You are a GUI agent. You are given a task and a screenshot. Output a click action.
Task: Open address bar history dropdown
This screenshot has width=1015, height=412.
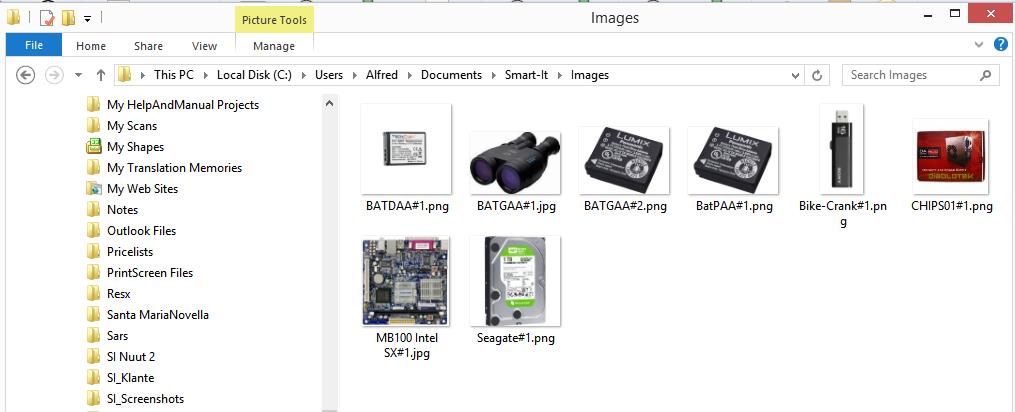coord(796,76)
